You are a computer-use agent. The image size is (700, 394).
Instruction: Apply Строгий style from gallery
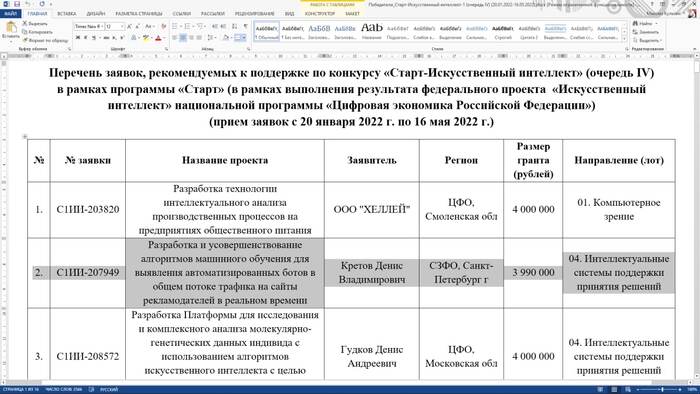(x=503, y=32)
